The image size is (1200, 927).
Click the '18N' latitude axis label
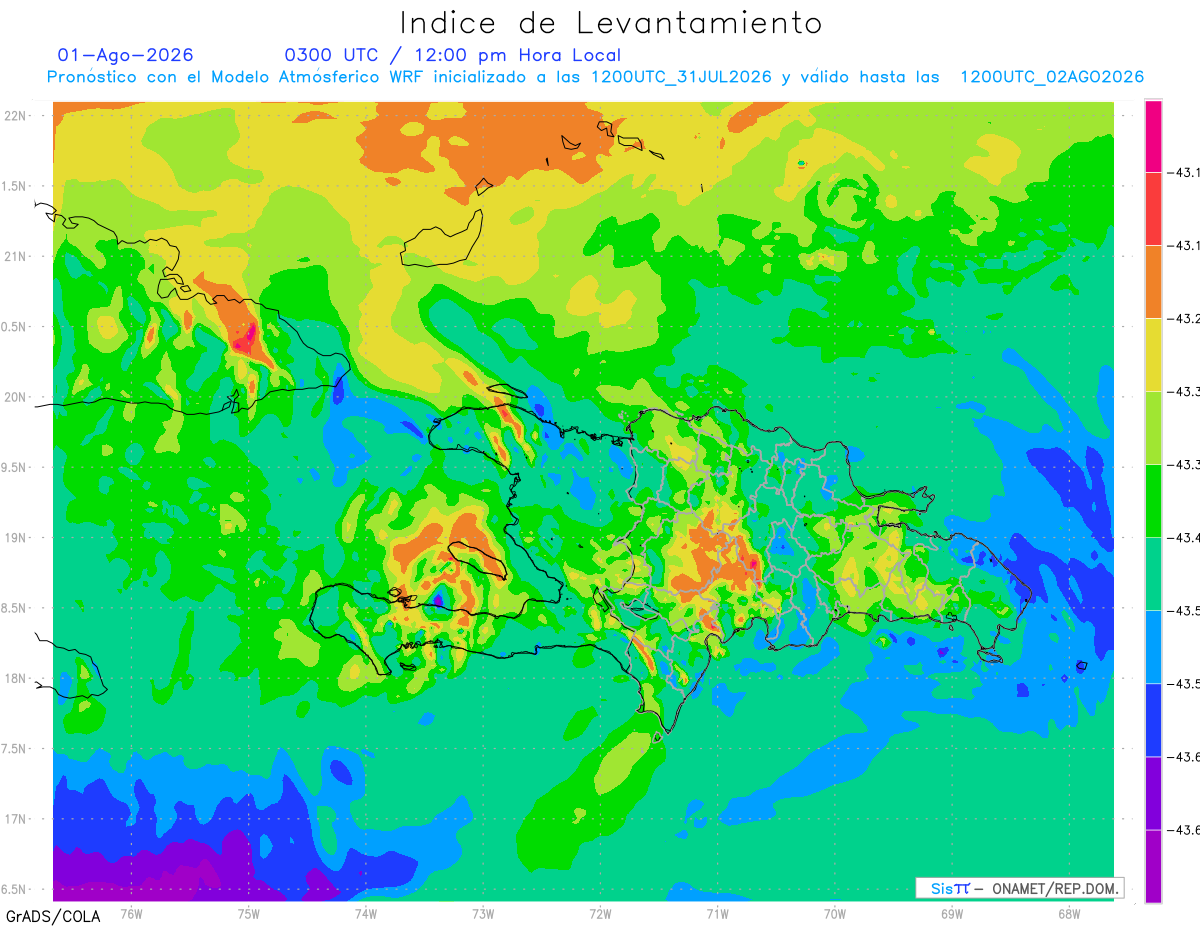click(16, 678)
